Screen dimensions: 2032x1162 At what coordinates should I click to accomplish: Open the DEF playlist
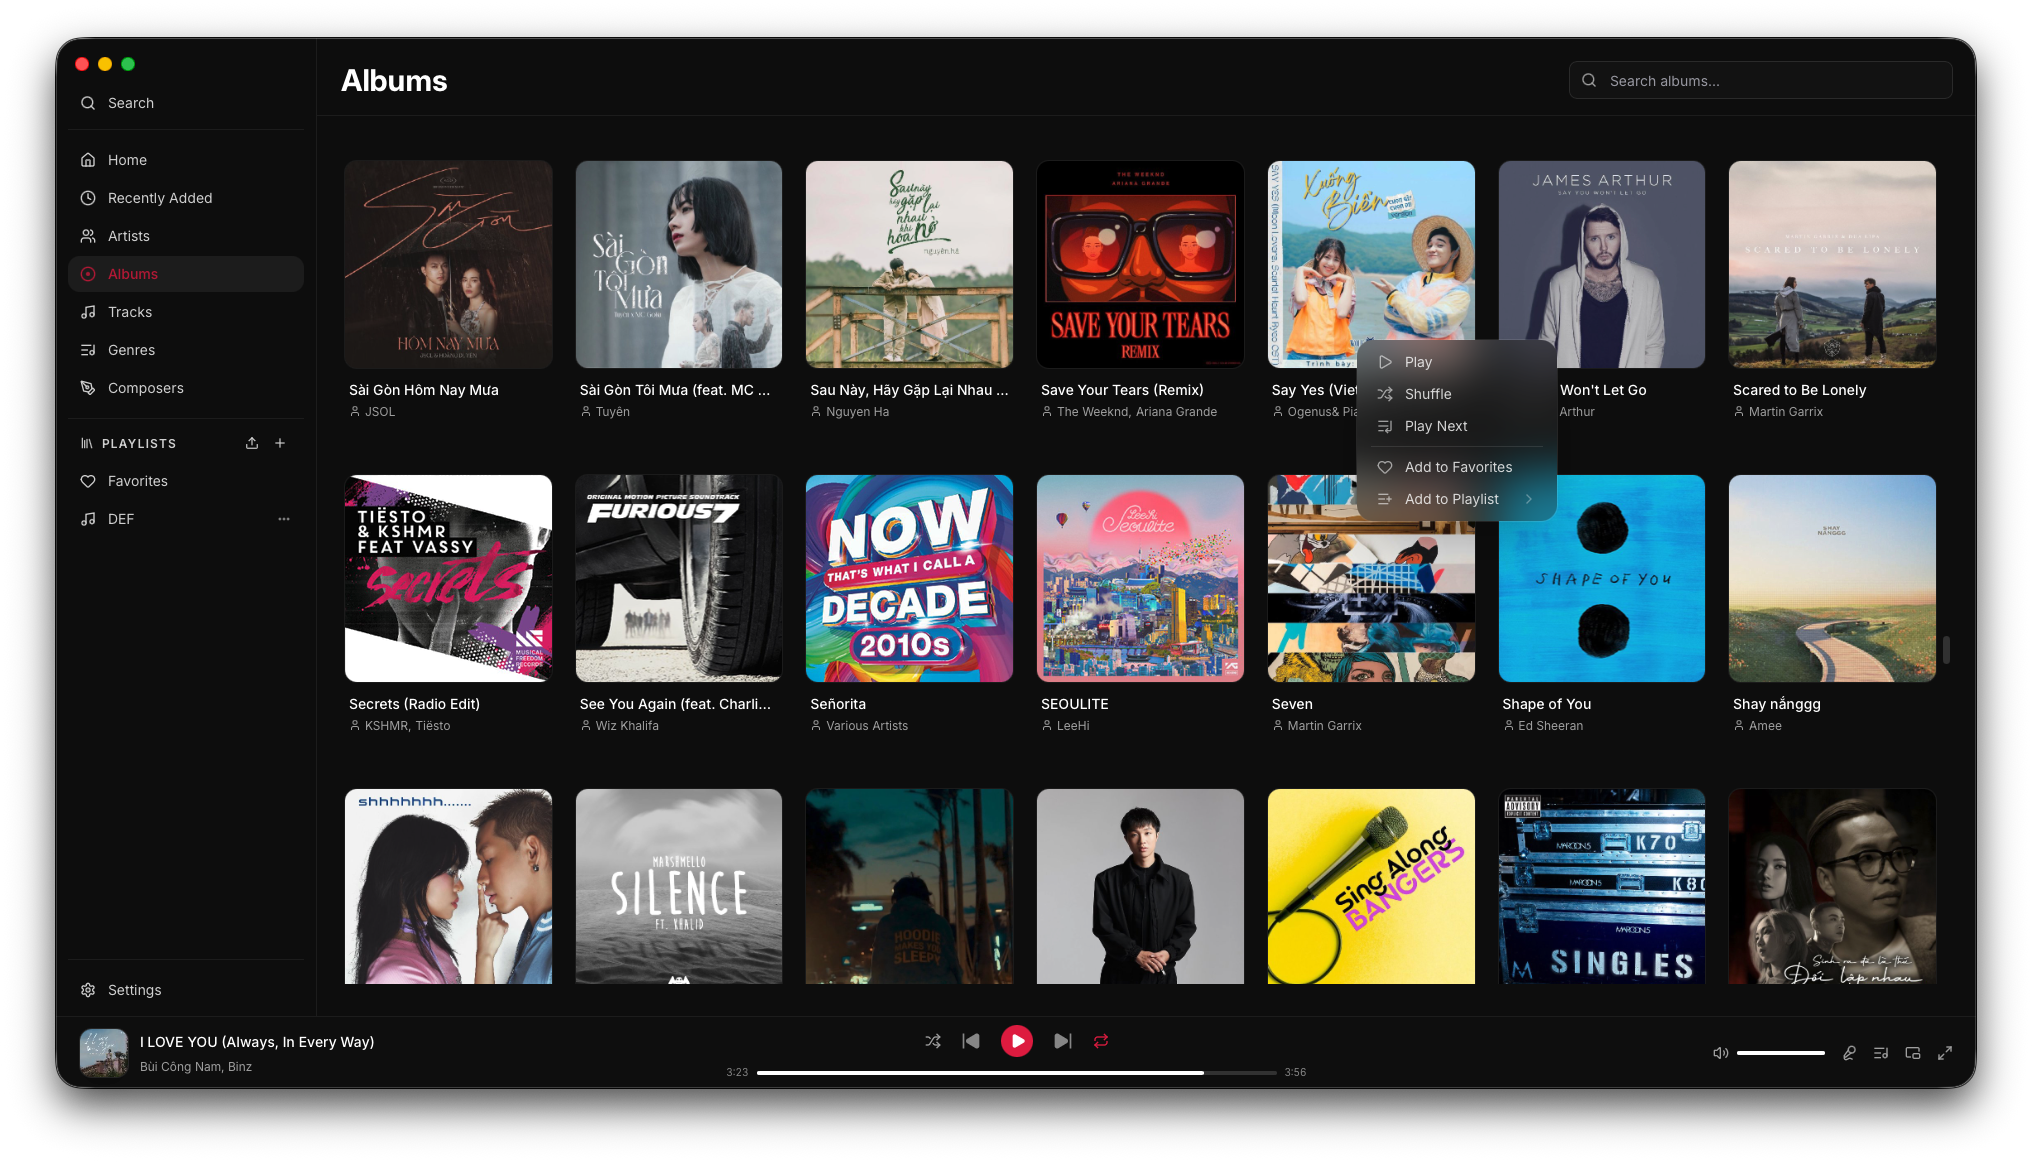(186, 519)
